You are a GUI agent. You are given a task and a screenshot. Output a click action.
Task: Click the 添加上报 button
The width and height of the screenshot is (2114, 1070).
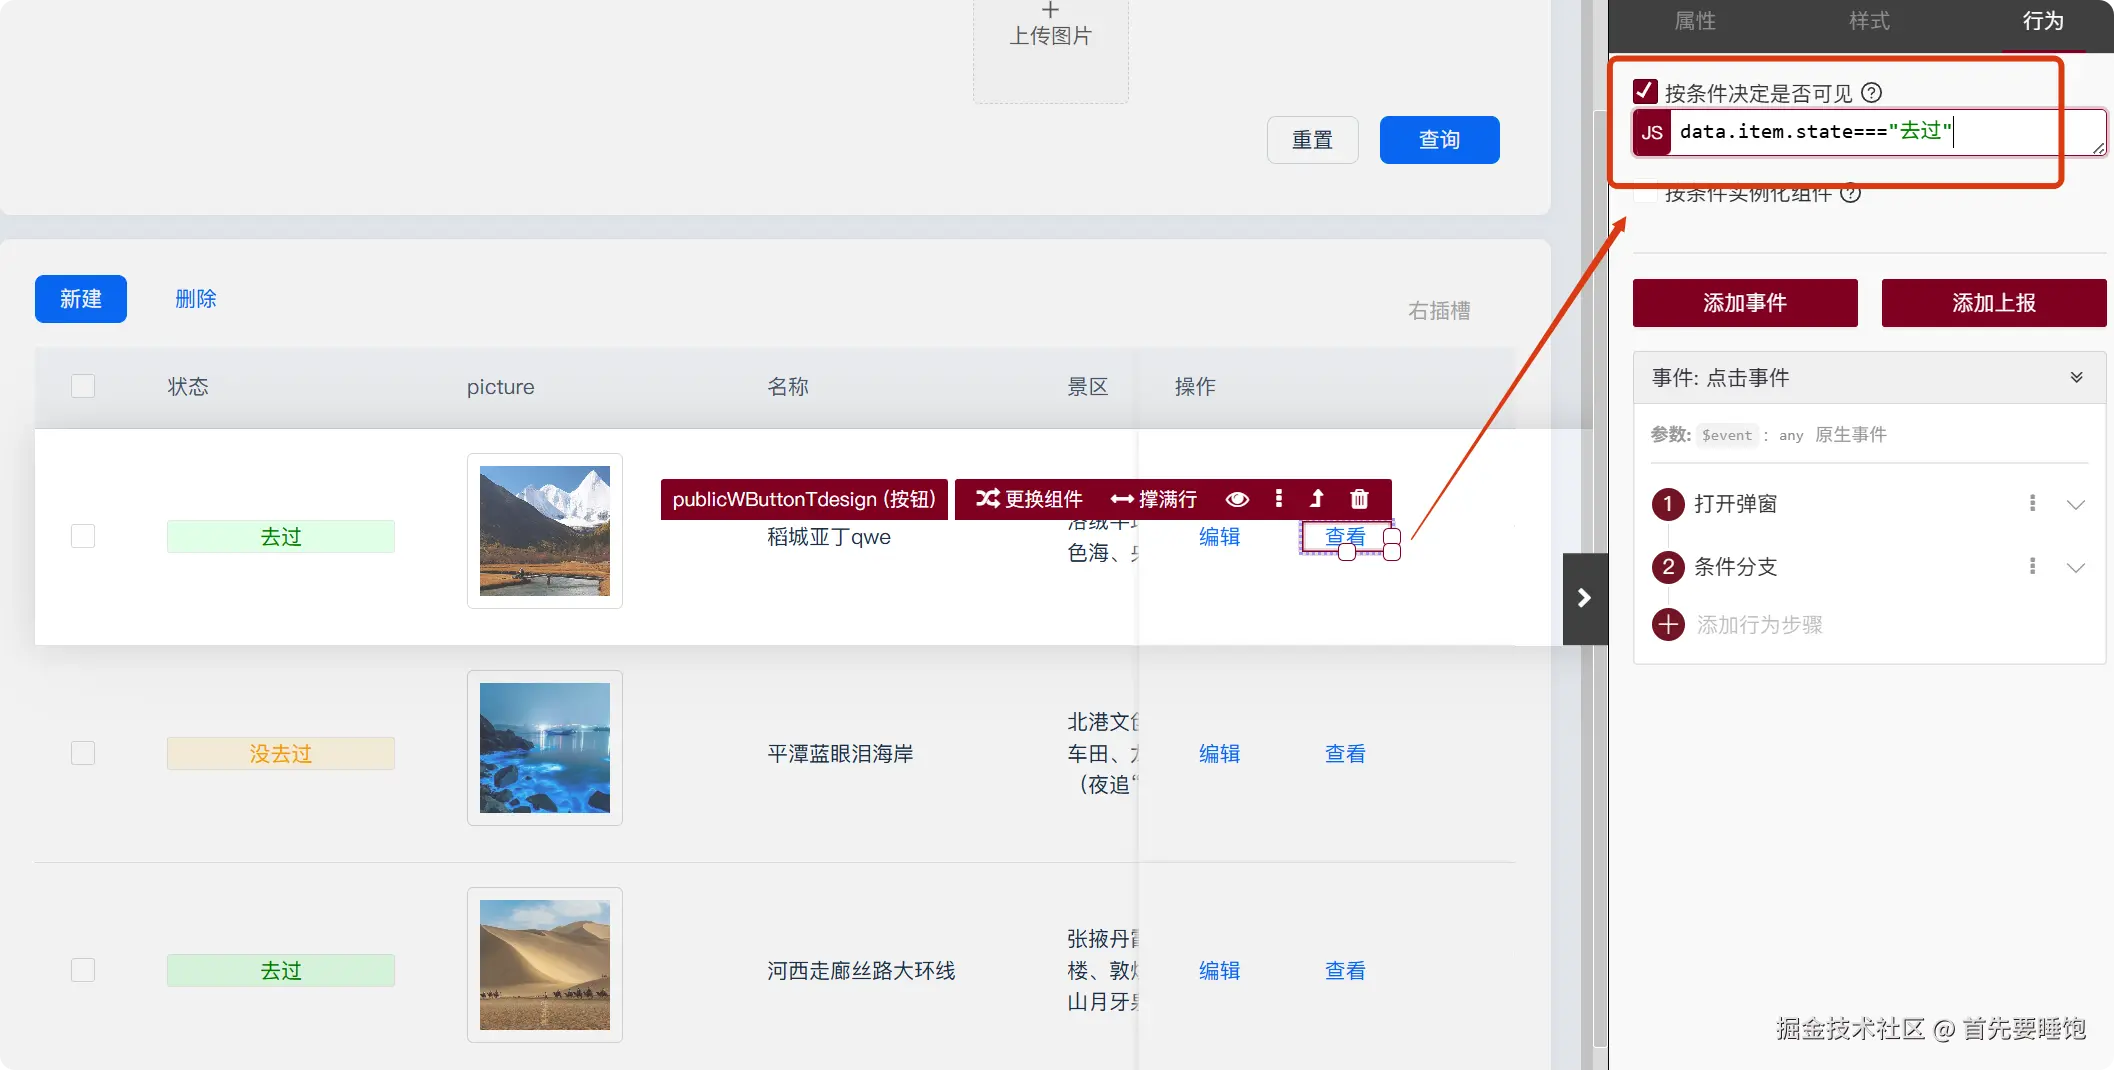tap(1994, 303)
